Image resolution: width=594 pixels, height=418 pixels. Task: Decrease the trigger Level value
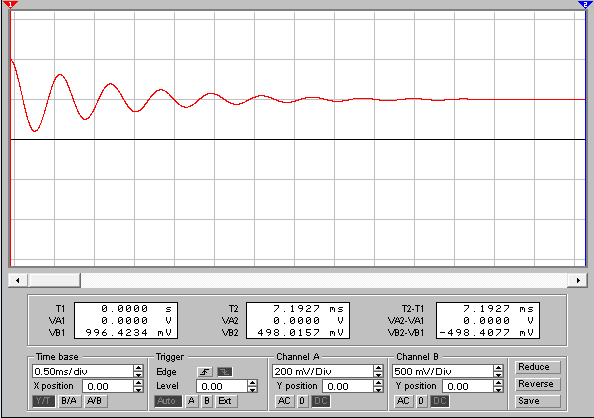[253, 390]
